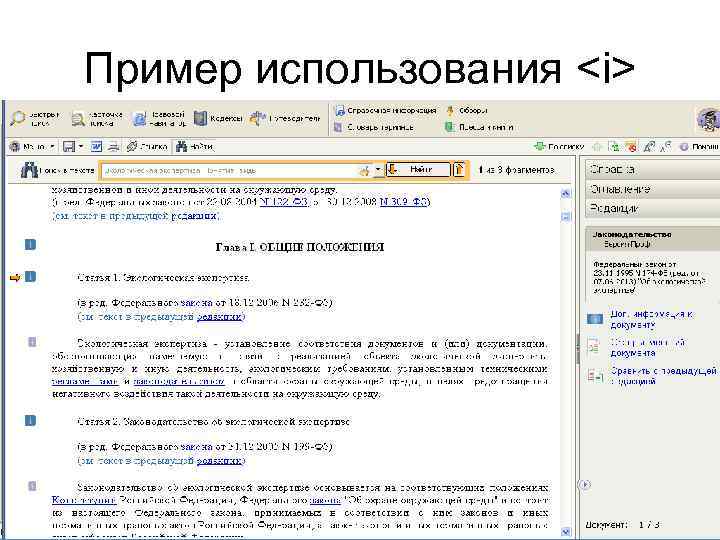Open the Меню dropdown
The width and height of the screenshot is (720, 540).
click(x=32, y=146)
